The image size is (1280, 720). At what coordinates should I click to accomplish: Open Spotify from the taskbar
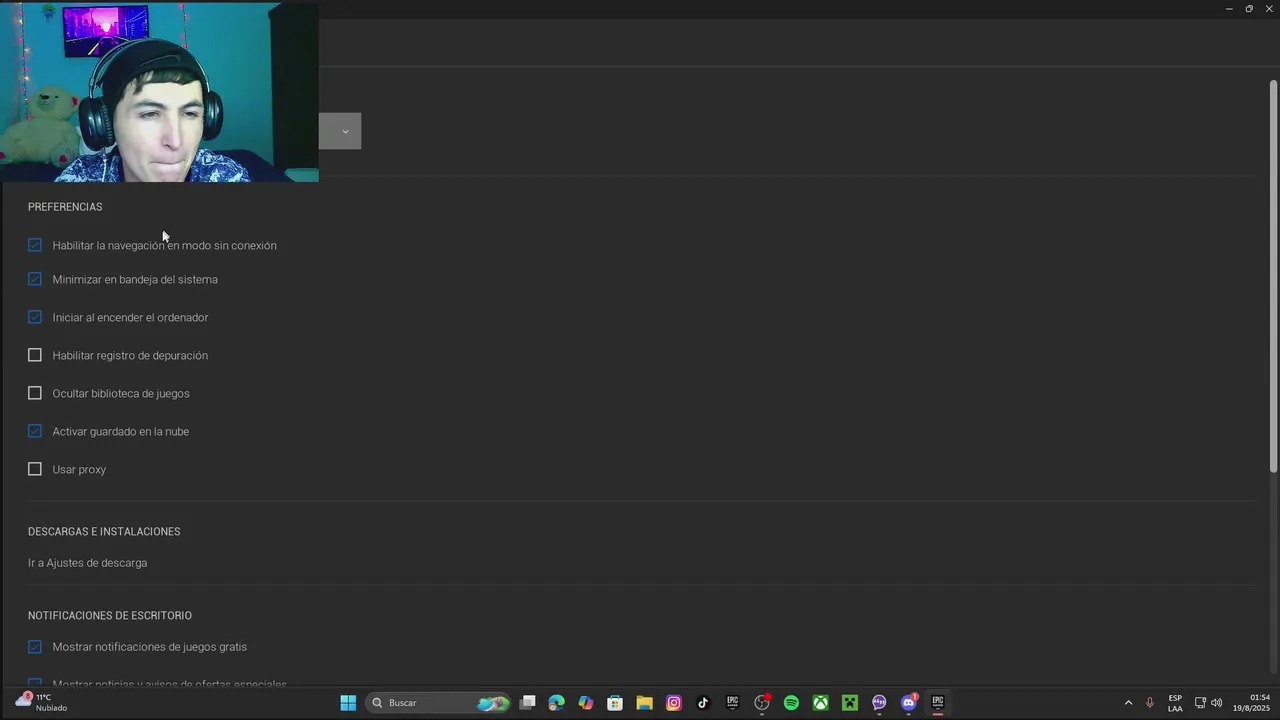(791, 703)
